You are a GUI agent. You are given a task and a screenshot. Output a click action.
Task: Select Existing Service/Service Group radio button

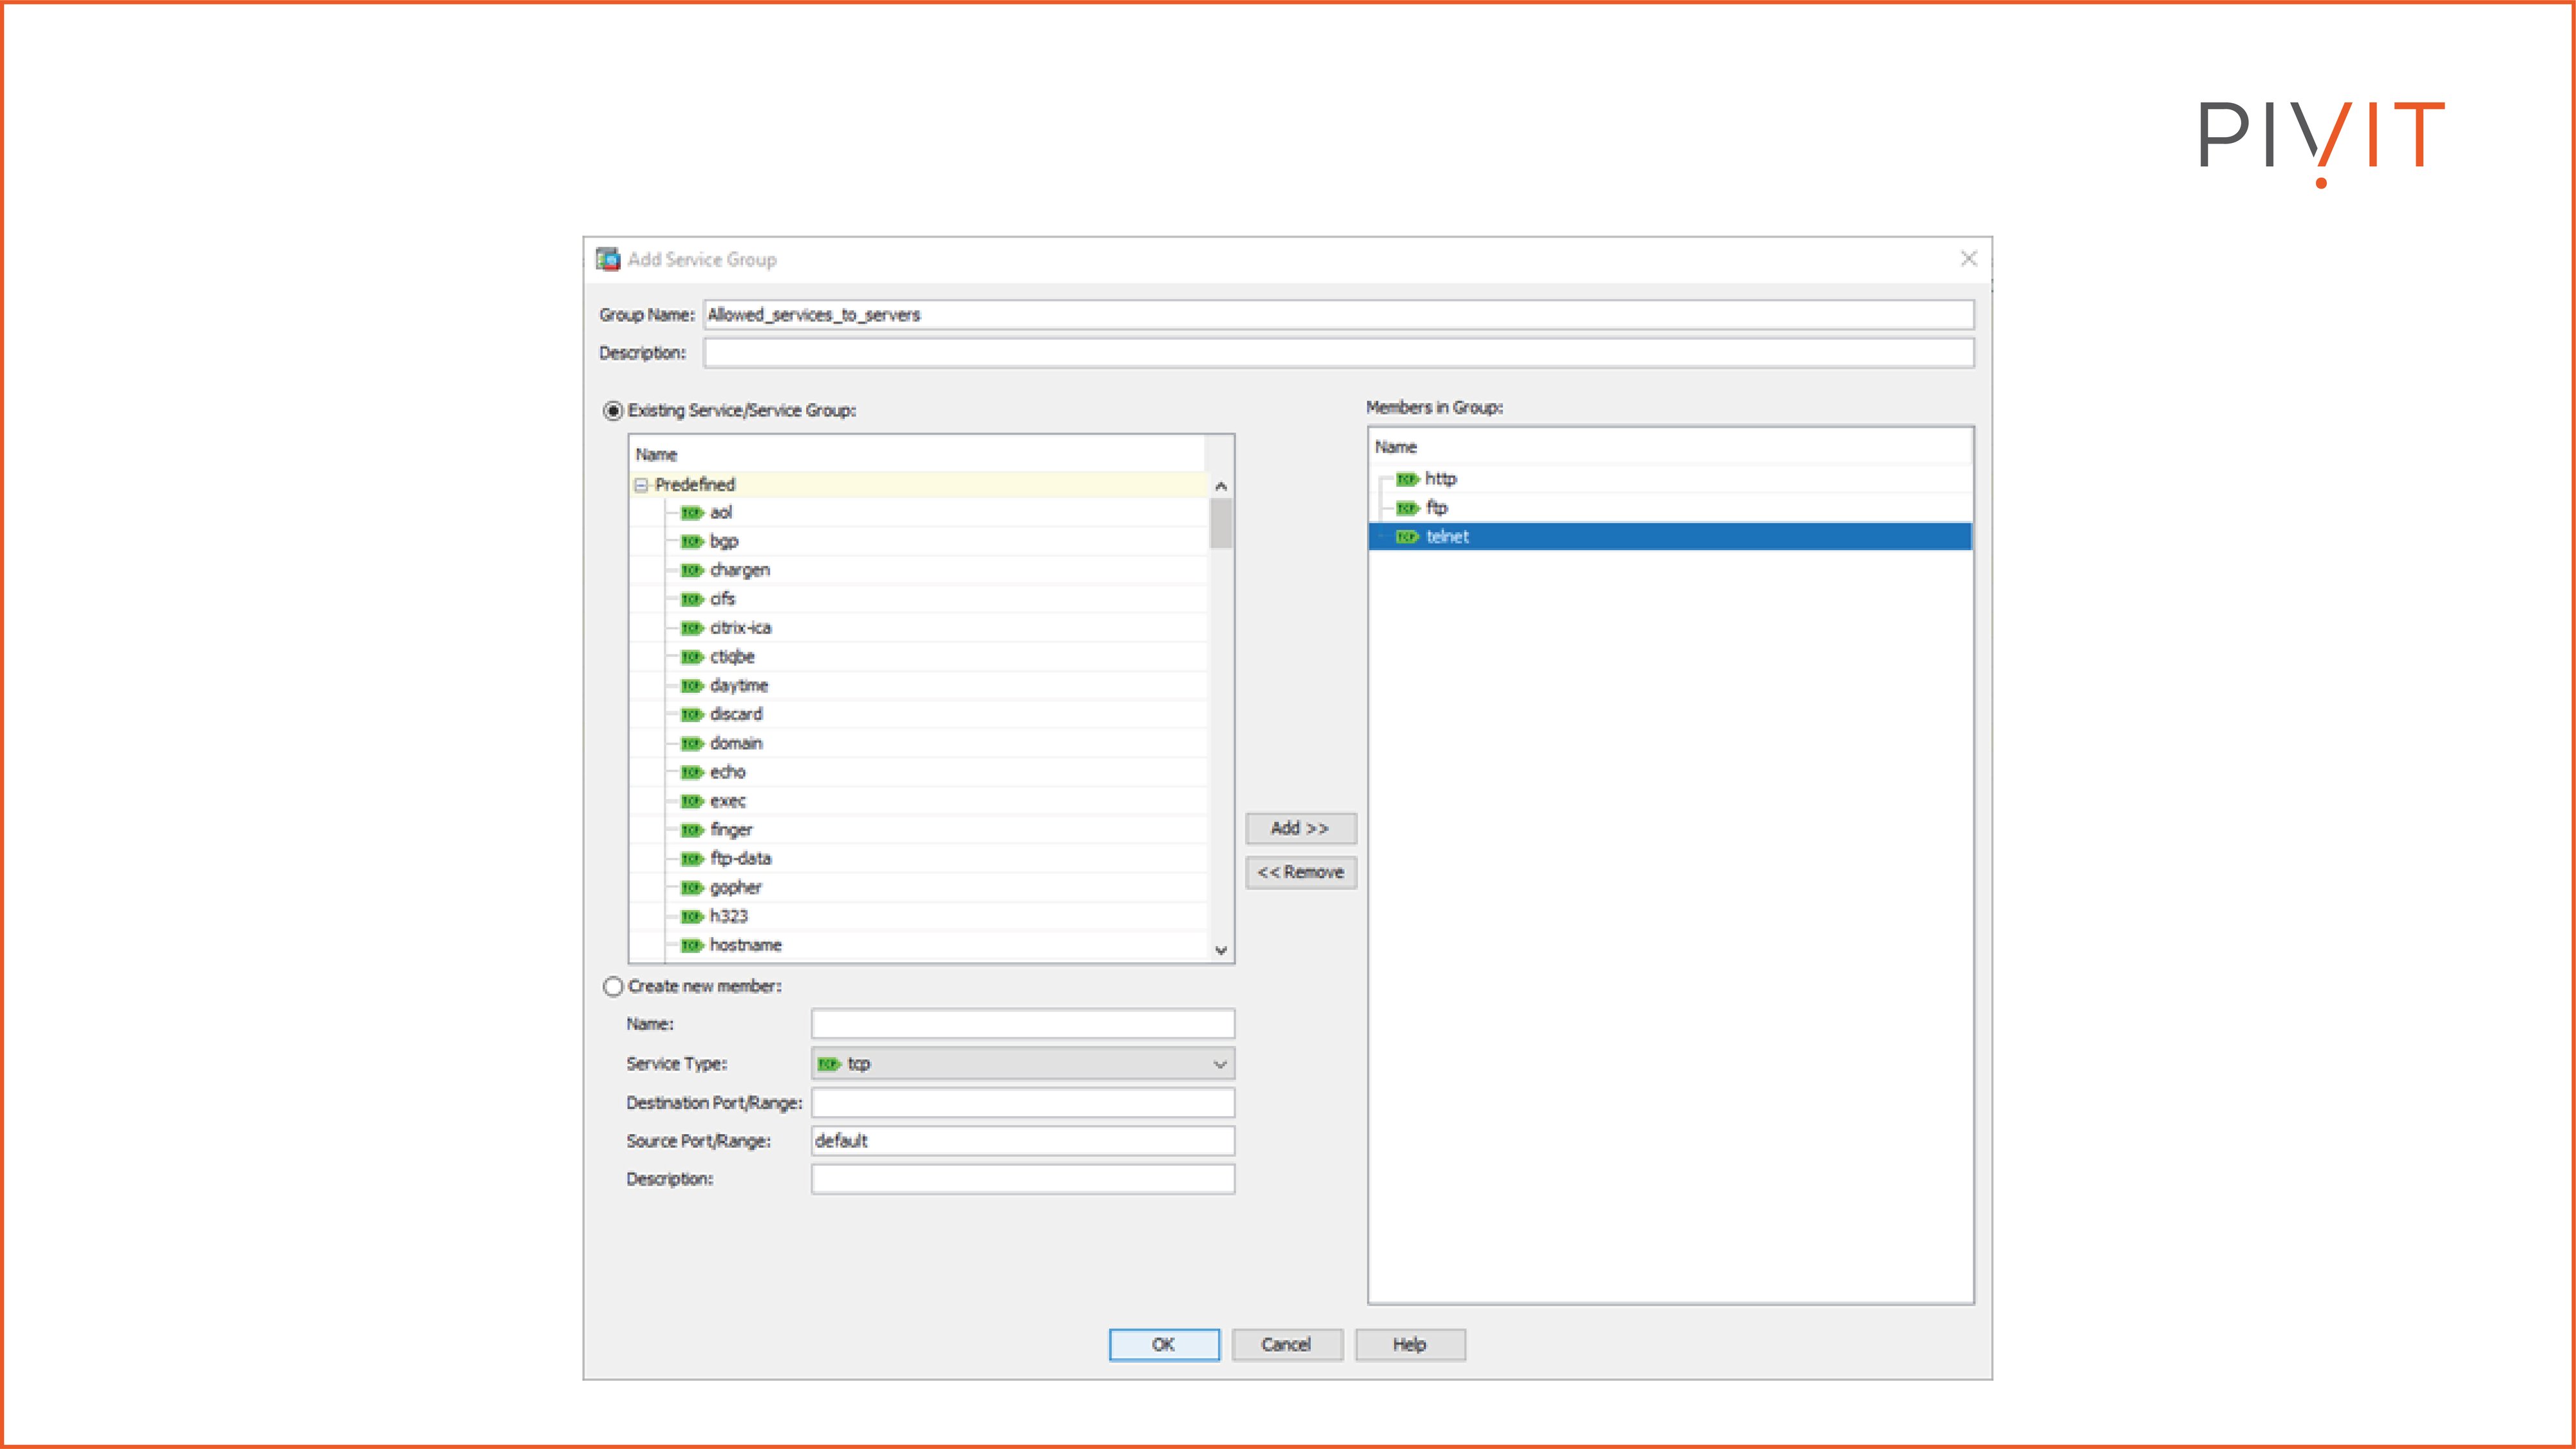tap(613, 411)
